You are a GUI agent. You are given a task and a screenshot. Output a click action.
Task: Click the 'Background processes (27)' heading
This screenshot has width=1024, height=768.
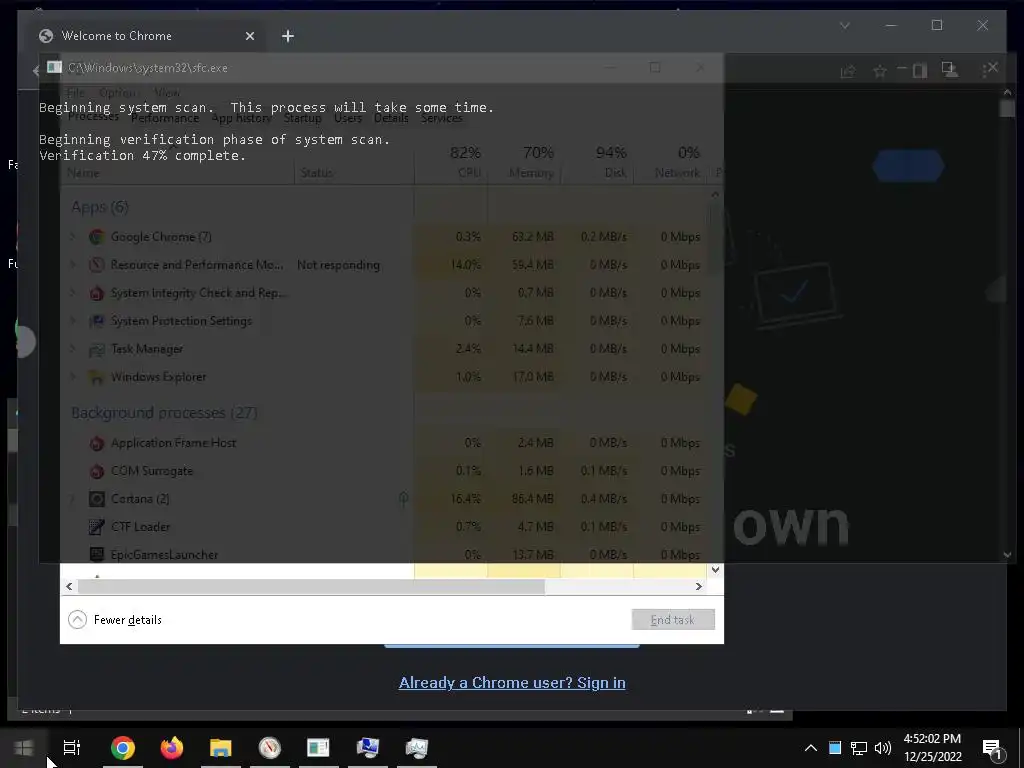pos(164,413)
